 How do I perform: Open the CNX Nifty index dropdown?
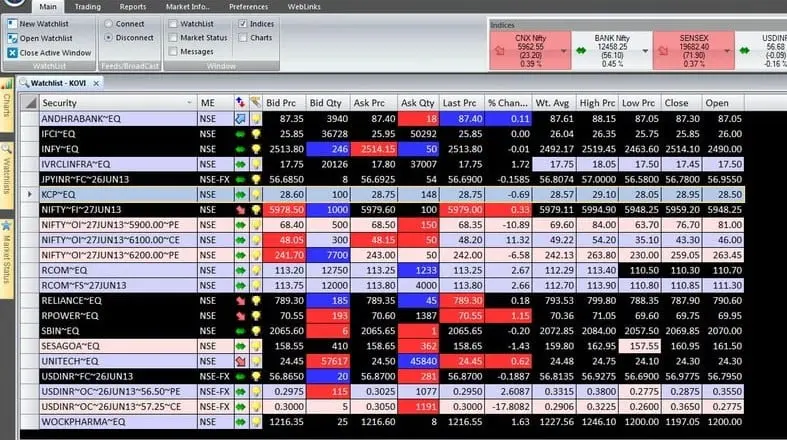564,51
